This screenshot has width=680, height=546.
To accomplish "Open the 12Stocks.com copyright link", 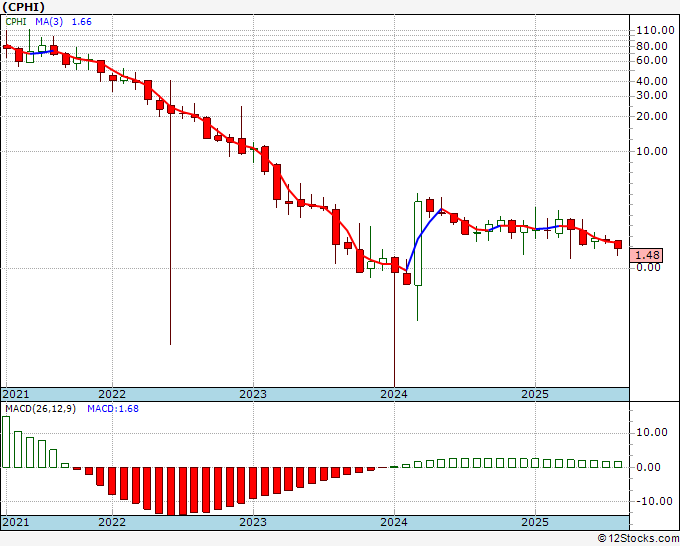I will tap(638, 539).
